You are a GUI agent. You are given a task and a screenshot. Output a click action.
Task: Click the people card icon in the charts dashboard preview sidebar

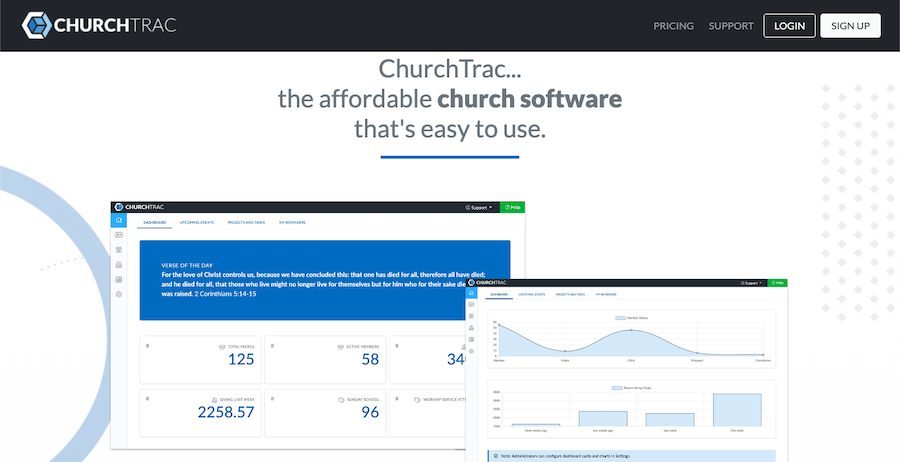(471, 304)
